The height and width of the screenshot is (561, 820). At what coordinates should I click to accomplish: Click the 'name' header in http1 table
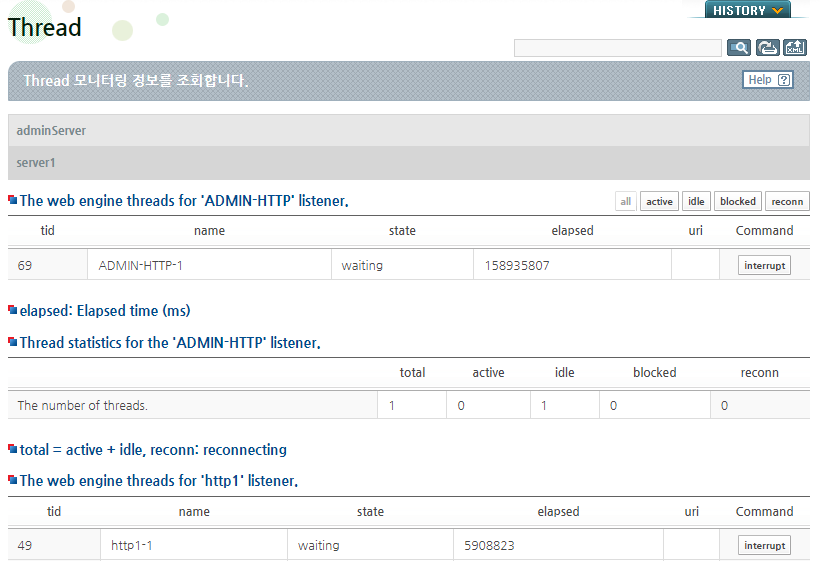pos(194,512)
